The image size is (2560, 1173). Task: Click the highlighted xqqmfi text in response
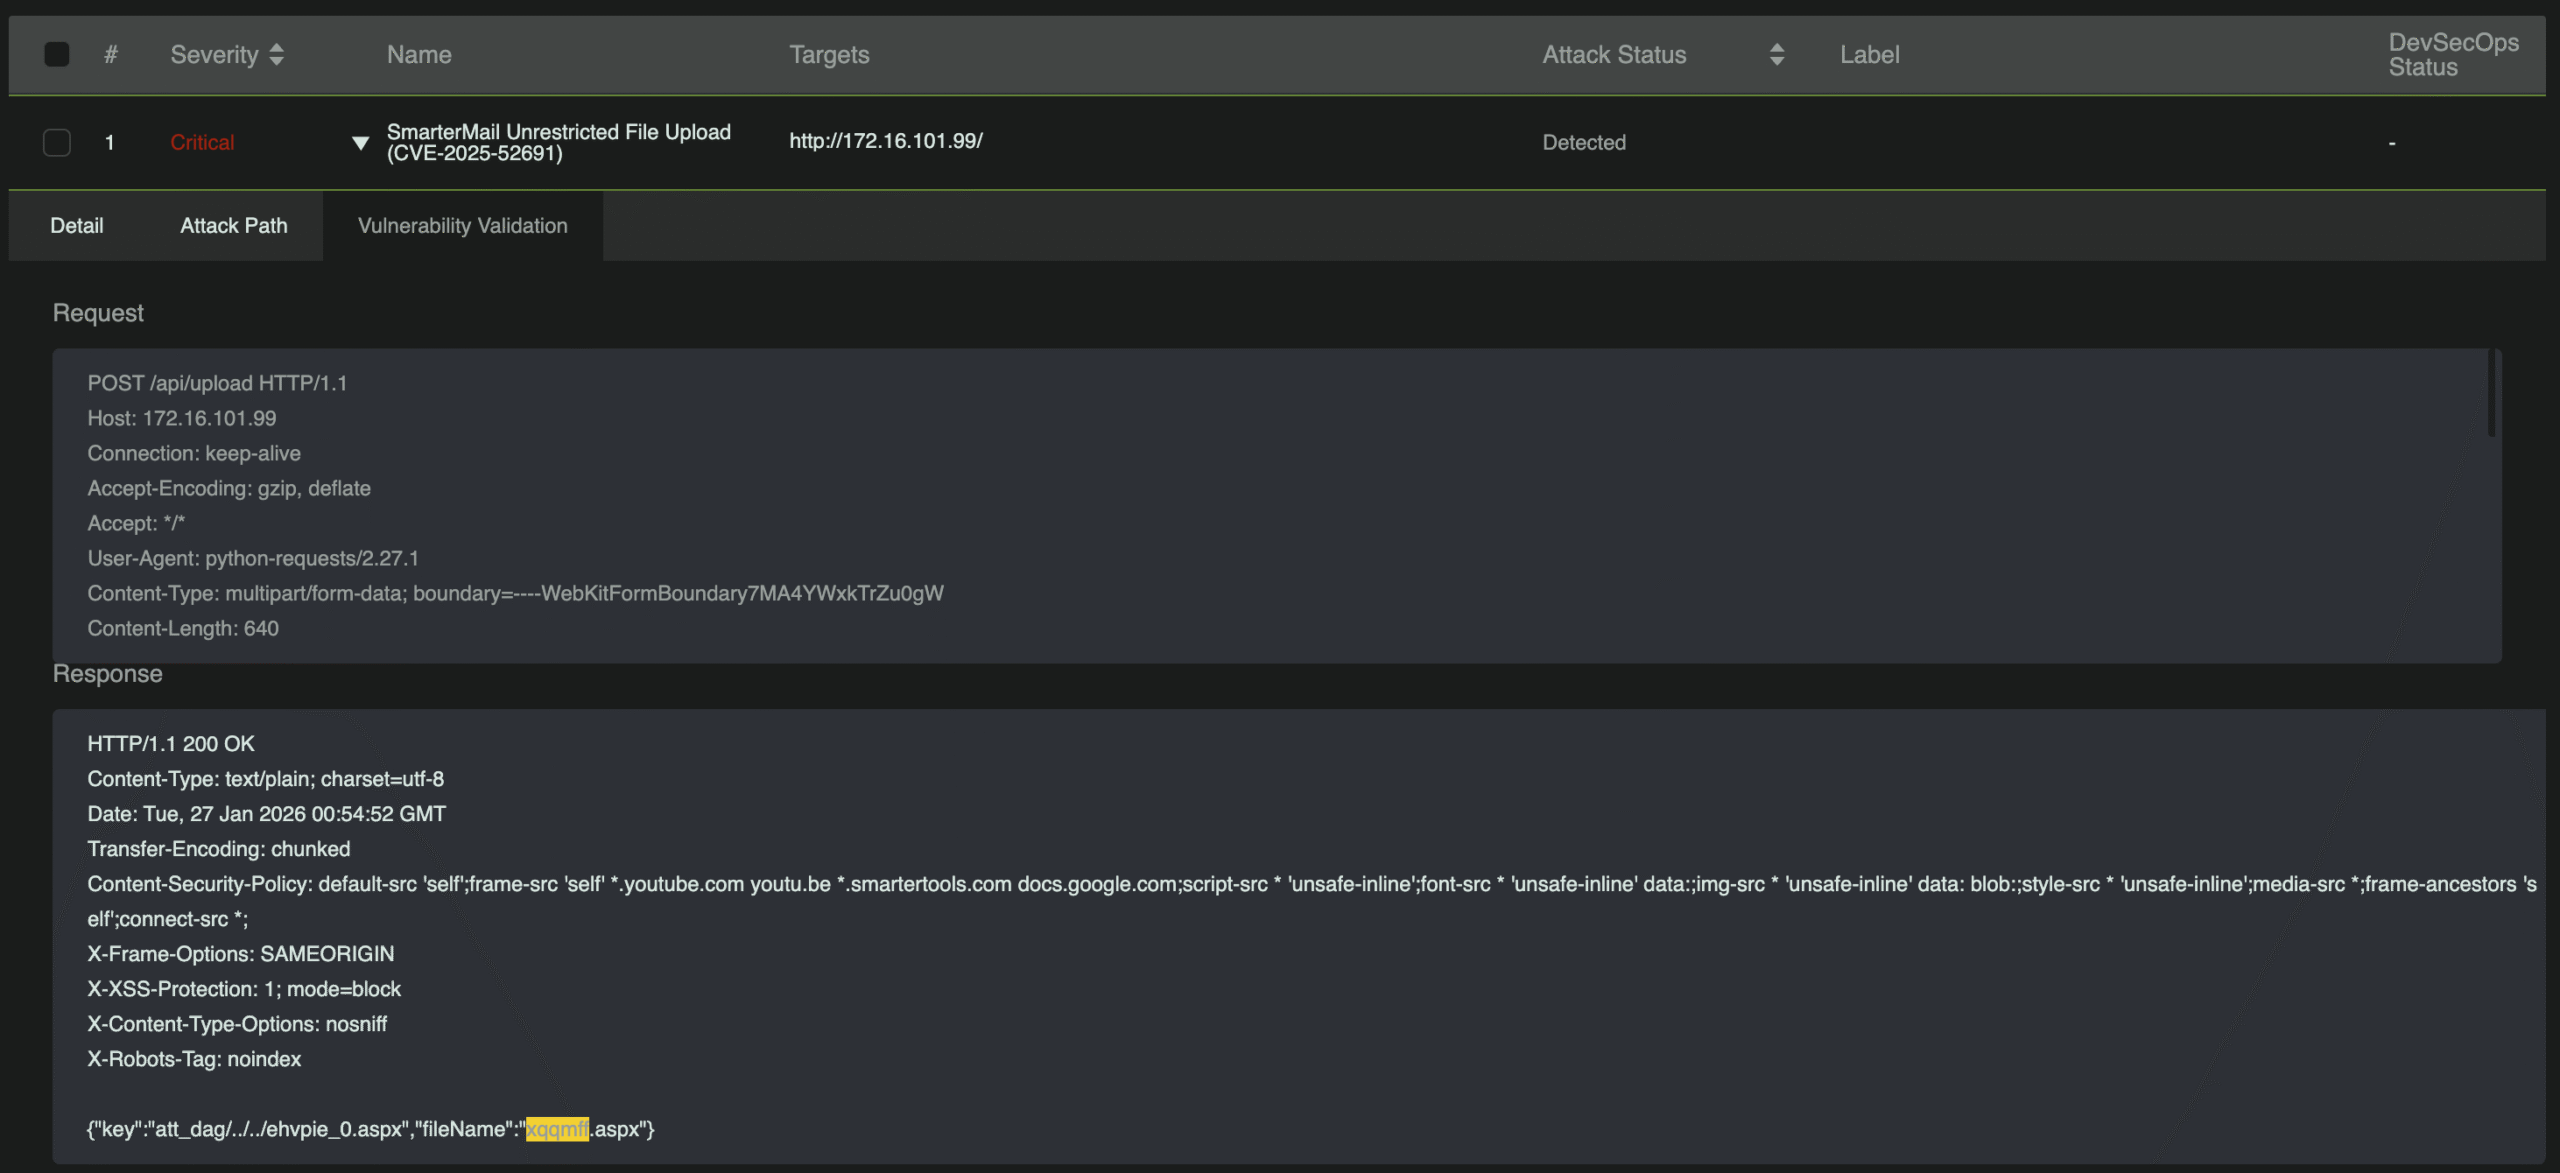(x=557, y=1129)
